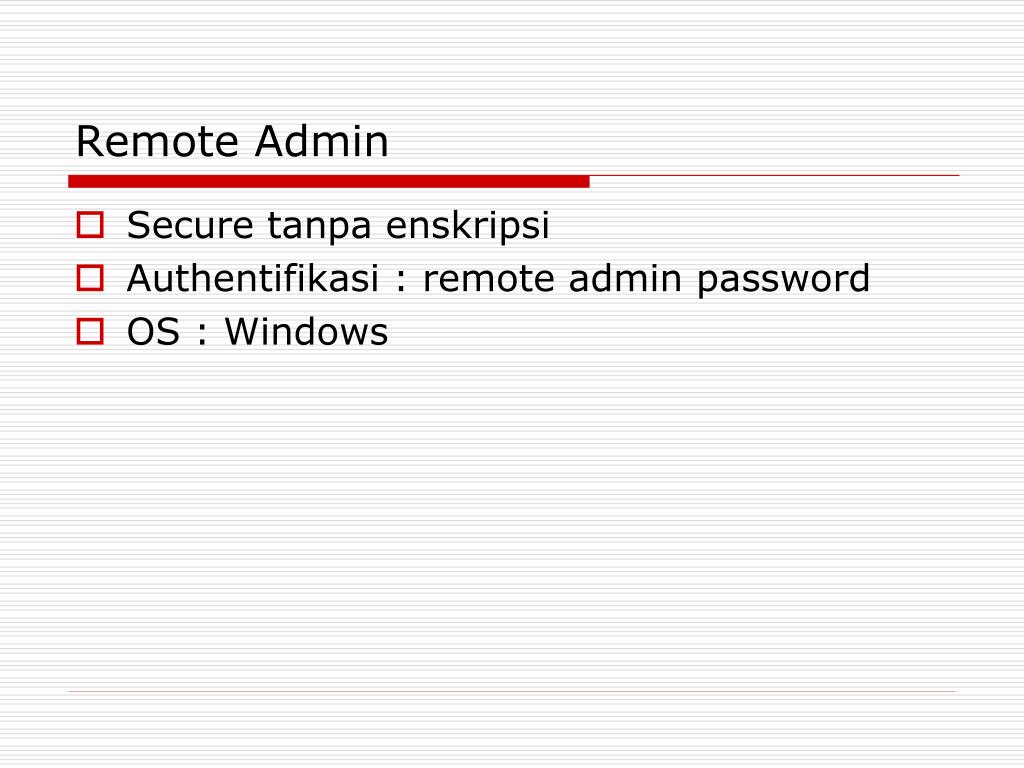The width and height of the screenshot is (1024, 768).
Task: Click the word Remote in the title
Action: coord(157,141)
